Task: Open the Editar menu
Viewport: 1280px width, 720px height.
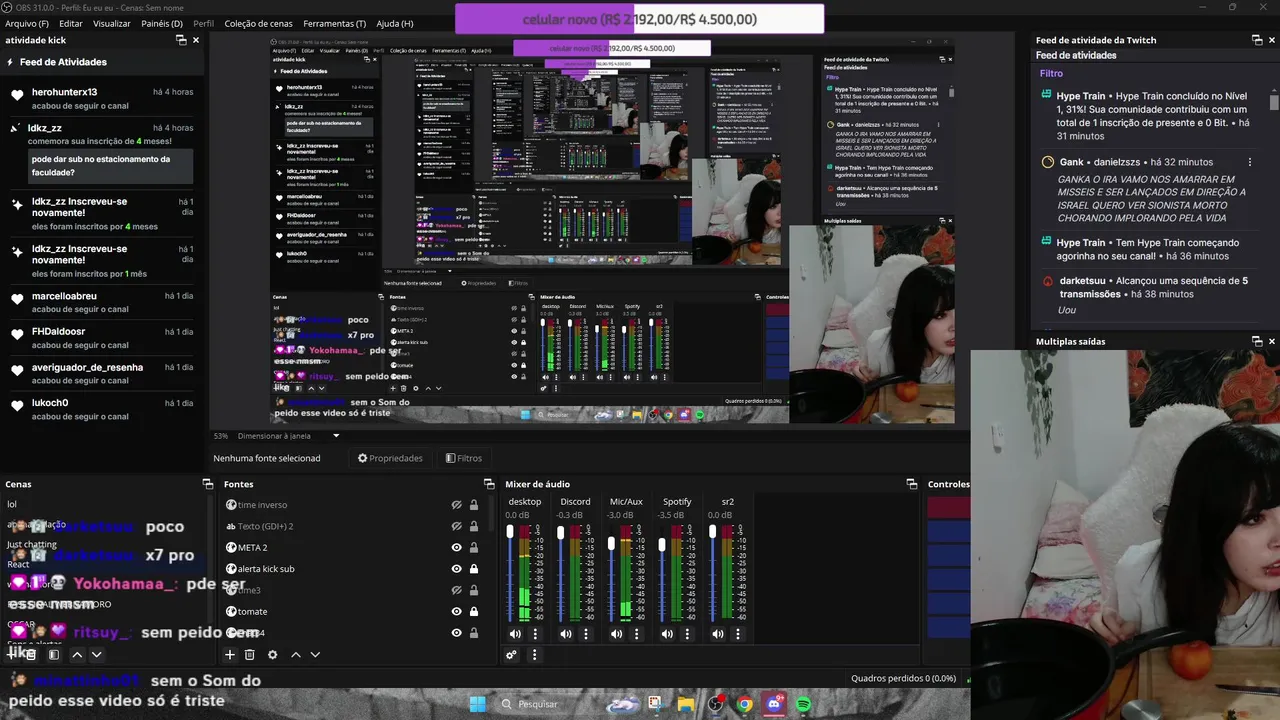Action: point(71,23)
